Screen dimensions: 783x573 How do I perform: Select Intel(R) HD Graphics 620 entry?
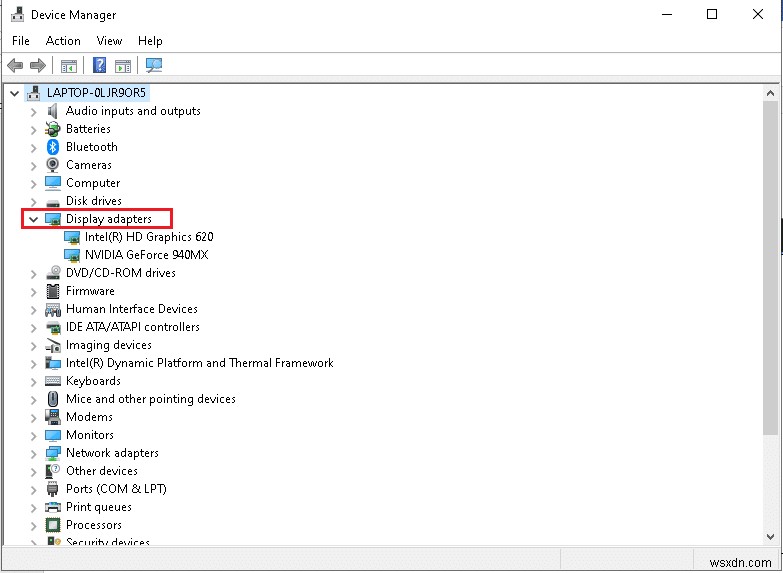(x=149, y=237)
